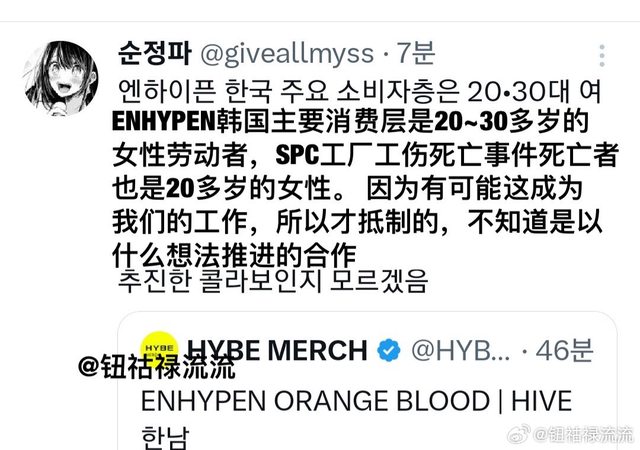Image resolution: width=640 pixels, height=450 pixels.
Task: Open the HYBE MERCH account name
Action: (x=277, y=350)
